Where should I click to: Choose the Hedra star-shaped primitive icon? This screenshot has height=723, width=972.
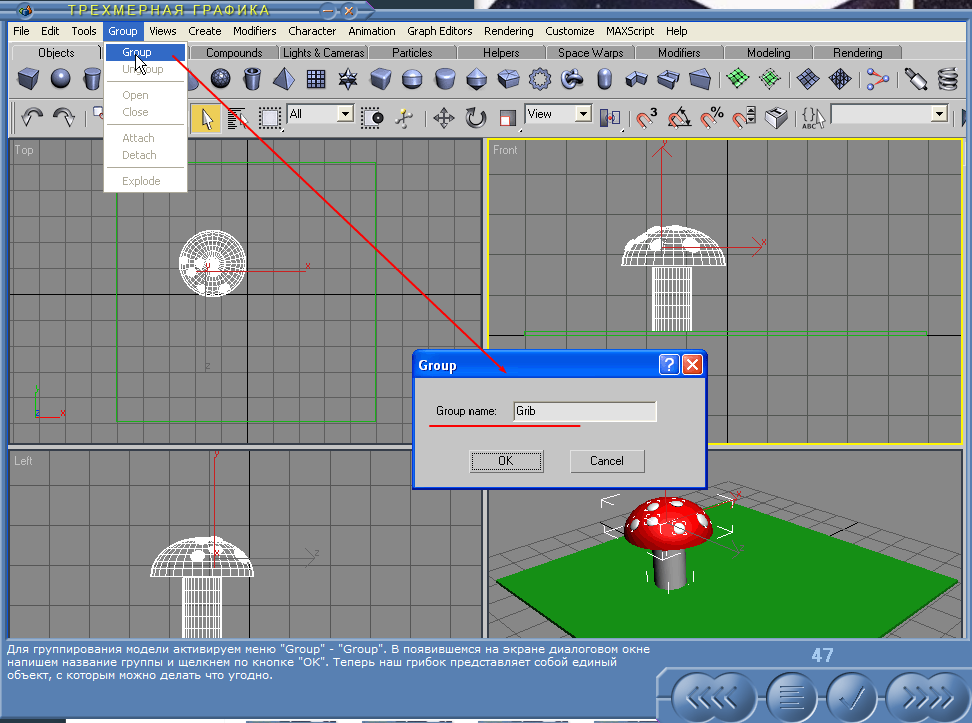348,79
